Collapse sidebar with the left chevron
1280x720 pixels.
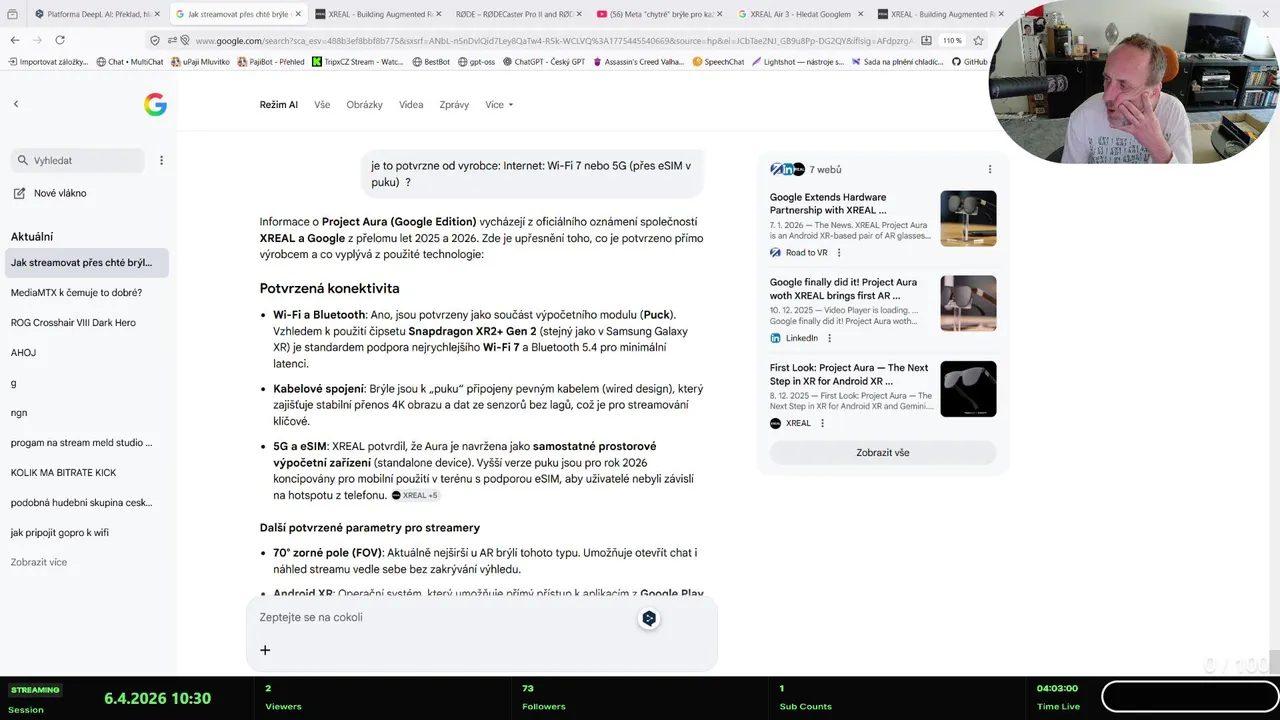[x=15, y=104]
